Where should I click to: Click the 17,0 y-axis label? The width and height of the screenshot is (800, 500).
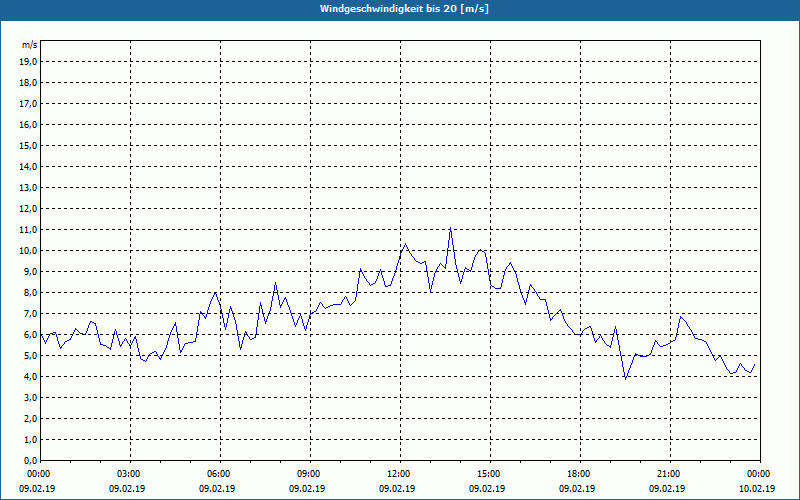point(29,104)
